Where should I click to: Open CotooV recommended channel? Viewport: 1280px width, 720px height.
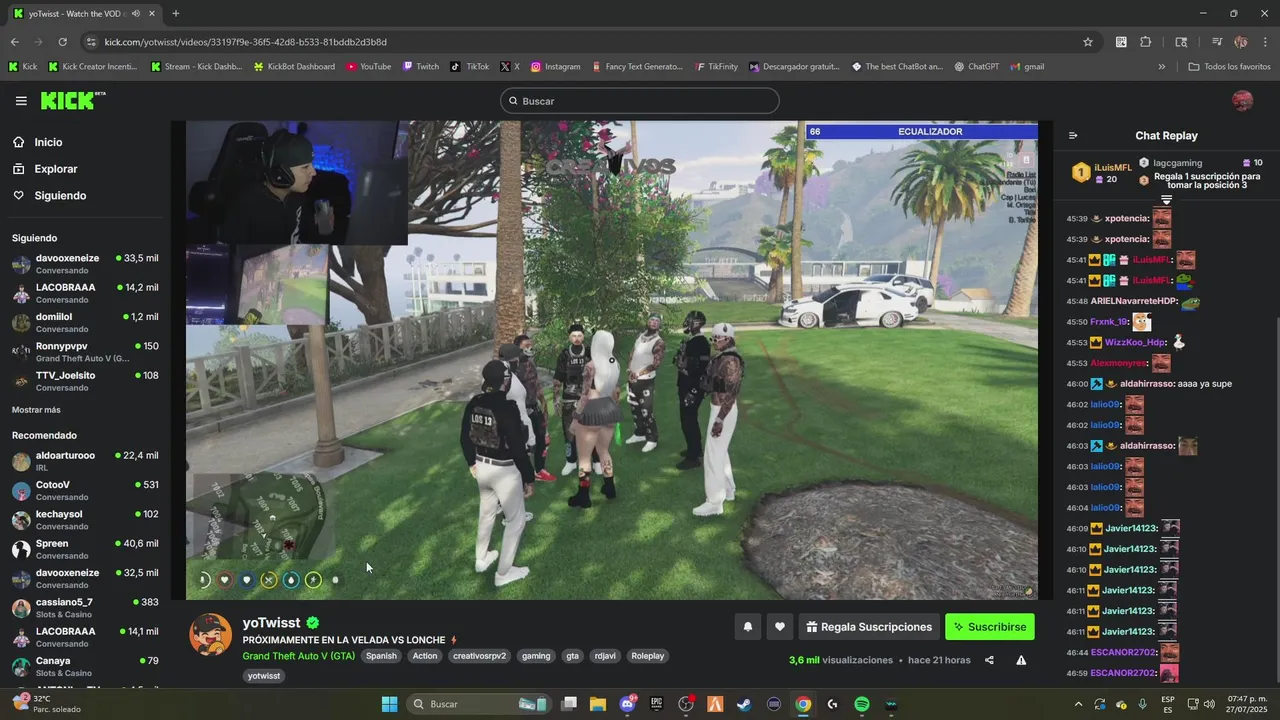84,490
